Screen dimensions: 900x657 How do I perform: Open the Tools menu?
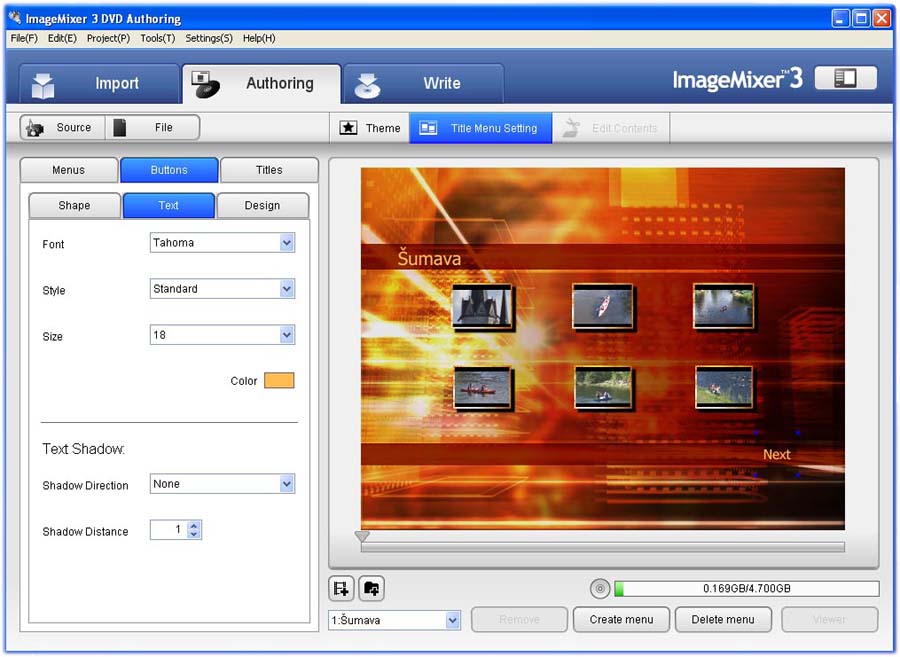coord(157,38)
